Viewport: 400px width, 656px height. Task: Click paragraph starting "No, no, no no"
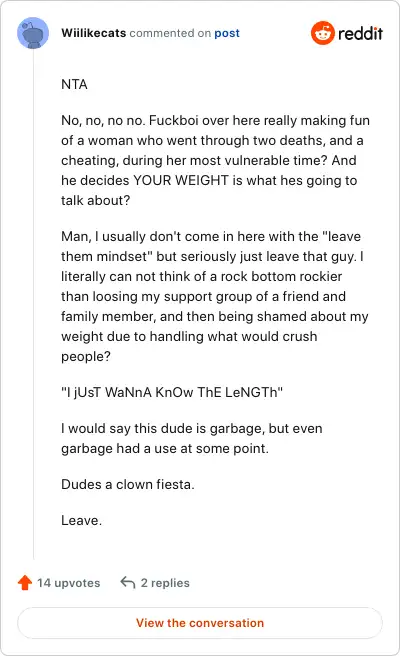coord(215,160)
